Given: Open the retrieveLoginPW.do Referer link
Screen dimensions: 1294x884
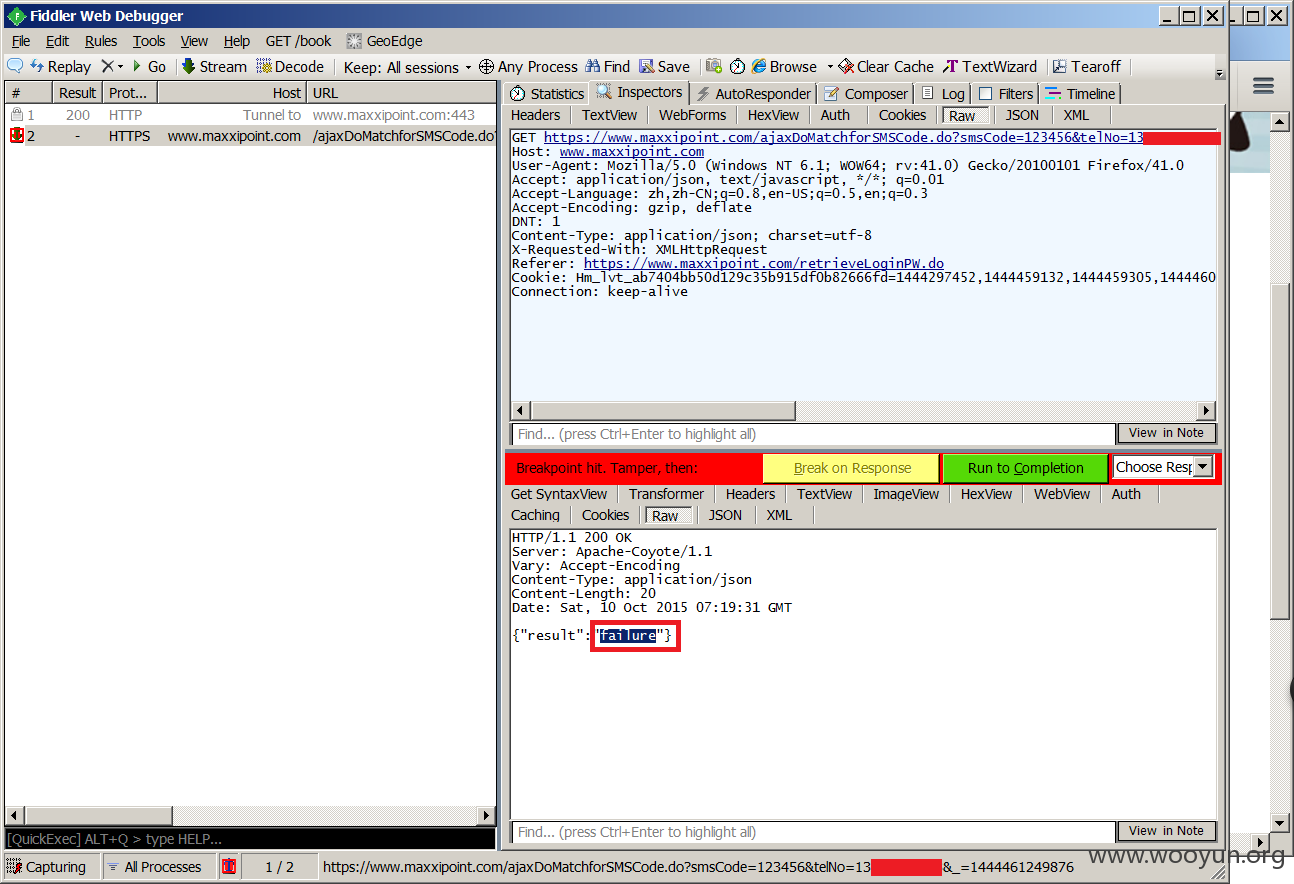Looking at the screenshot, I should point(764,264).
